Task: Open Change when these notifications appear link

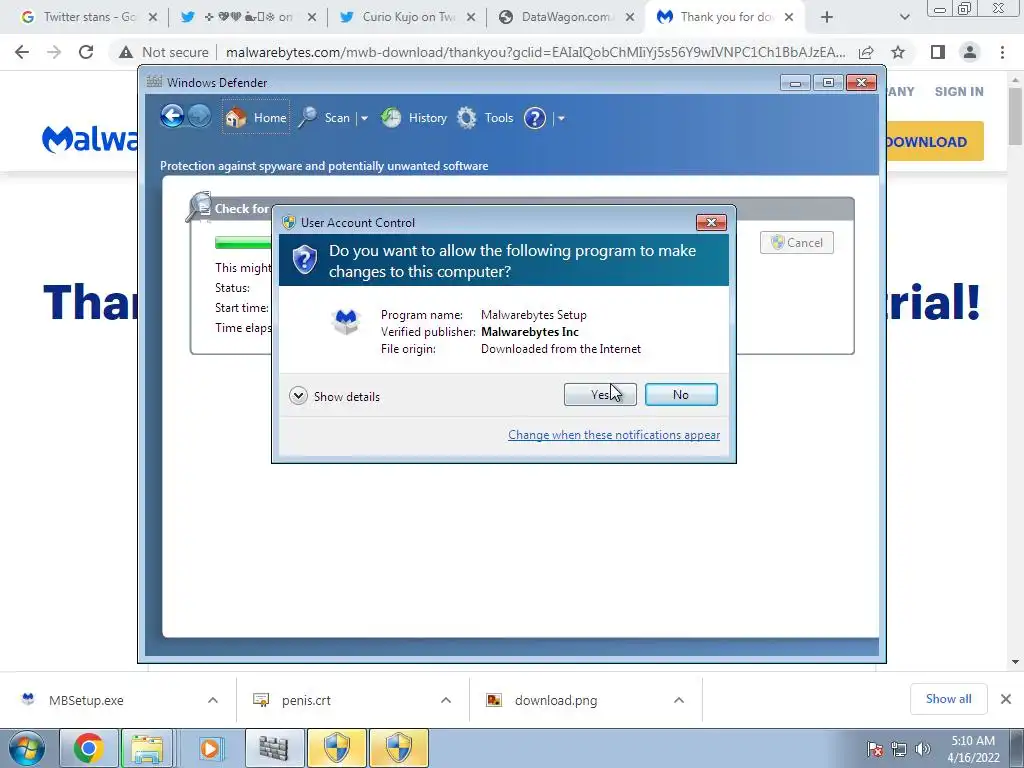Action: tap(614, 435)
